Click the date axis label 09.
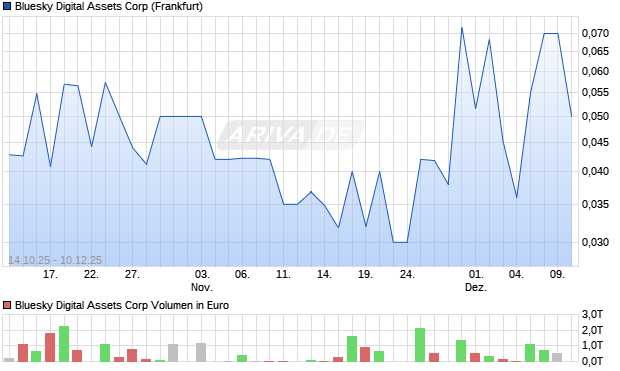The width and height of the screenshot is (620, 371). tap(557, 274)
